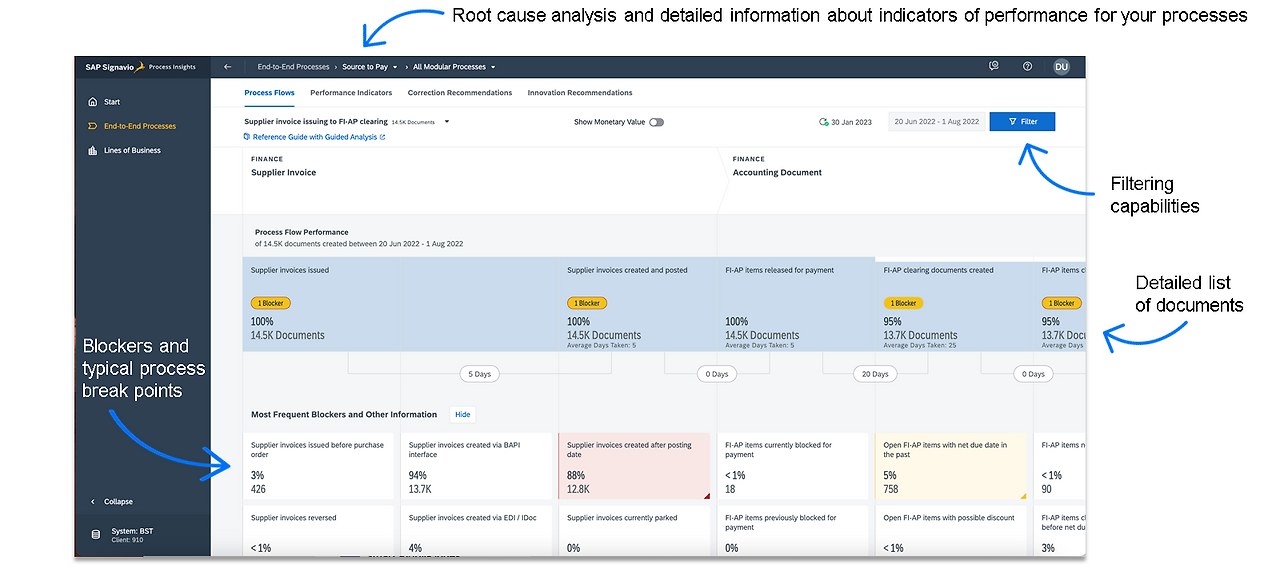
Task: Open the Supplier invoices reversed card
Action: point(320,531)
